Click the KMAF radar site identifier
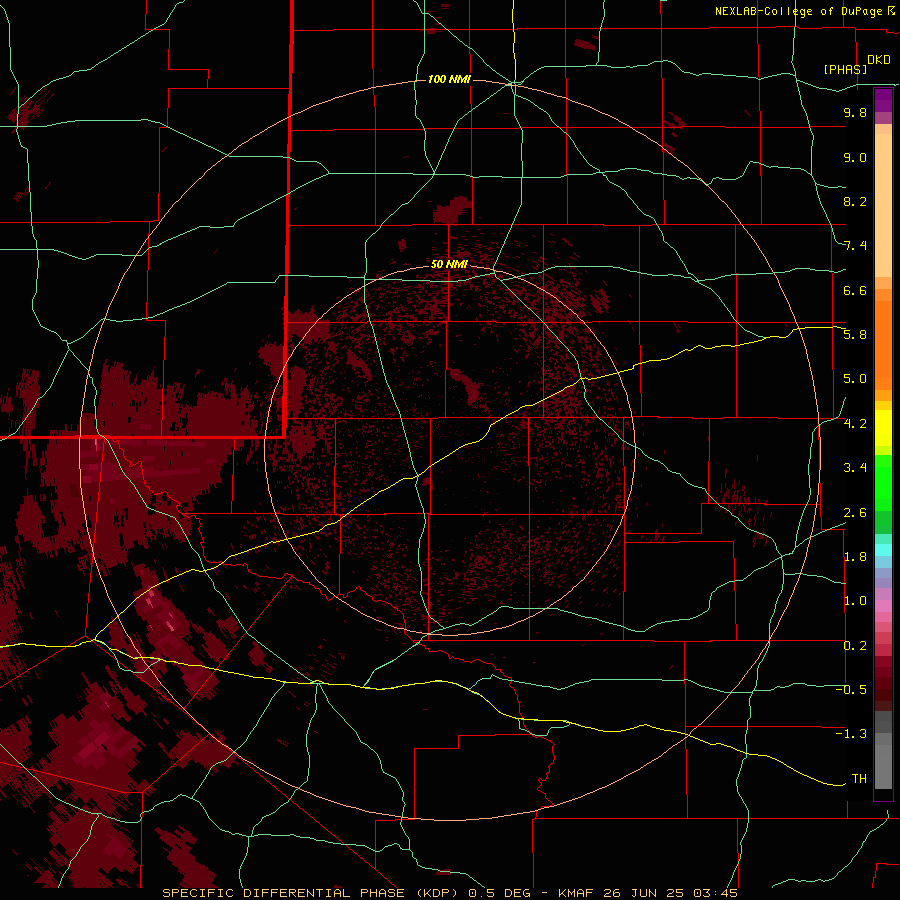 574,893
